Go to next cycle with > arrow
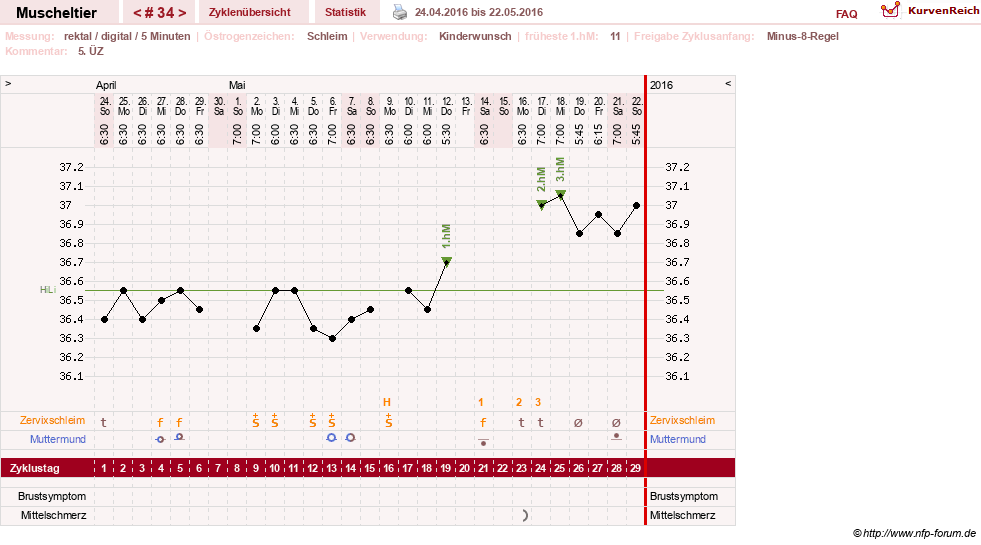This screenshot has width=981, height=545. pos(182,13)
